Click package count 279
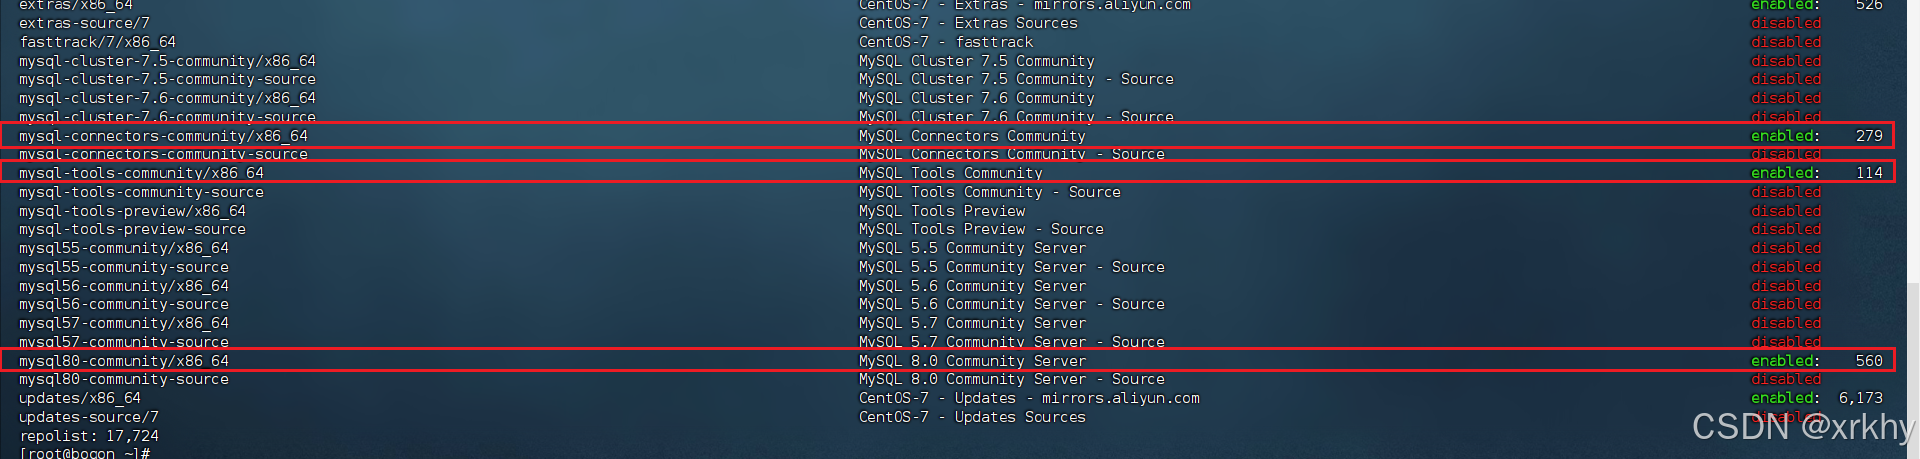Screen dimensions: 1920x459 pyautogui.click(x=1869, y=136)
